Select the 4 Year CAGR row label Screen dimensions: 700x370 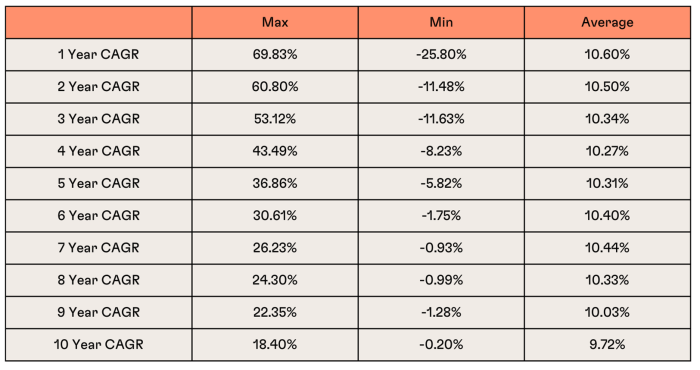click(x=99, y=151)
